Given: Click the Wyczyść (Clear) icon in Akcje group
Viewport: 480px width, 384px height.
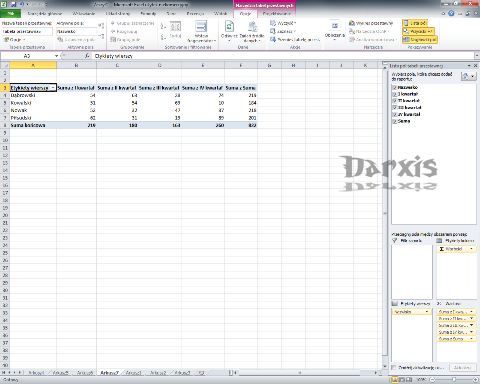Looking at the screenshot, I should pyautogui.click(x=273, y=23).
